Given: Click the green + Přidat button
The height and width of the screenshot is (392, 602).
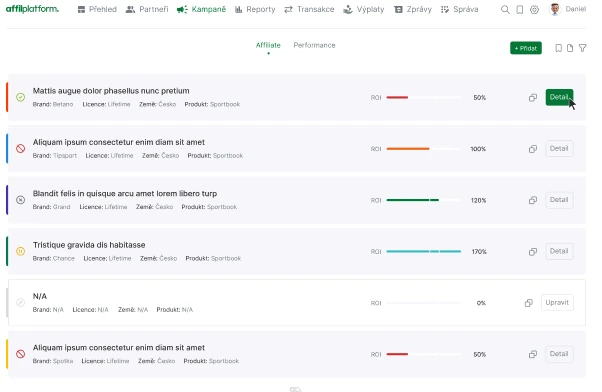Looking at the screenshot, I should click(526, 48).
